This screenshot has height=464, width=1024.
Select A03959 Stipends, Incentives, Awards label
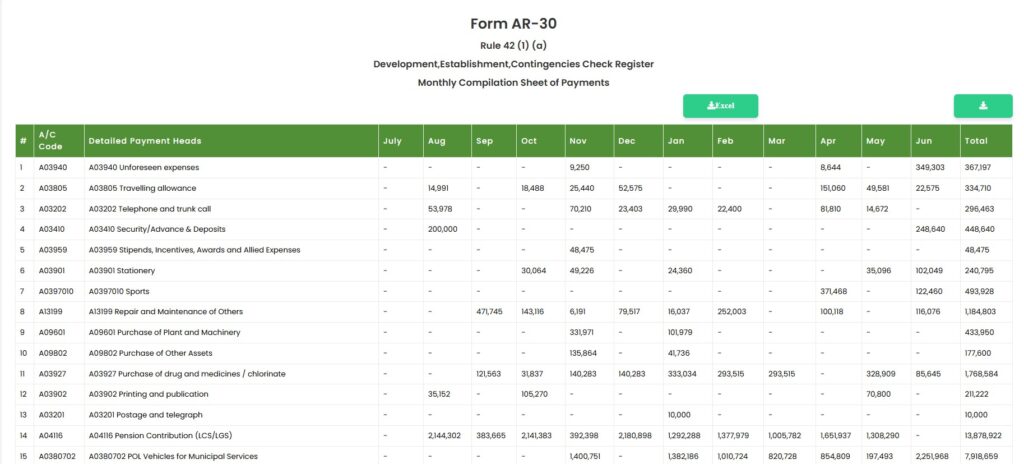tap(195, 250)
